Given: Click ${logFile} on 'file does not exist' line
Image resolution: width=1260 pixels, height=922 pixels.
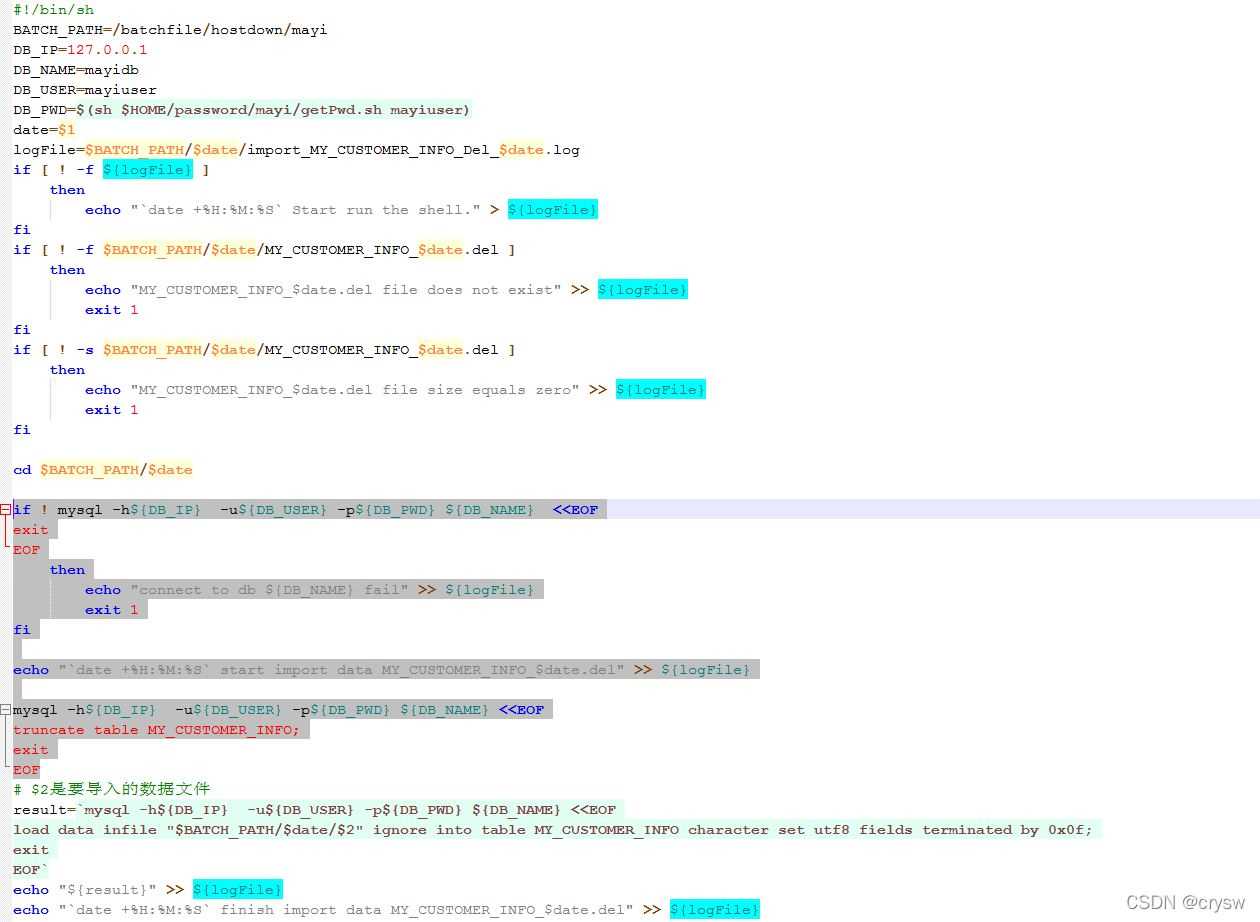Looking at the screenshot, I should [642, 289].
